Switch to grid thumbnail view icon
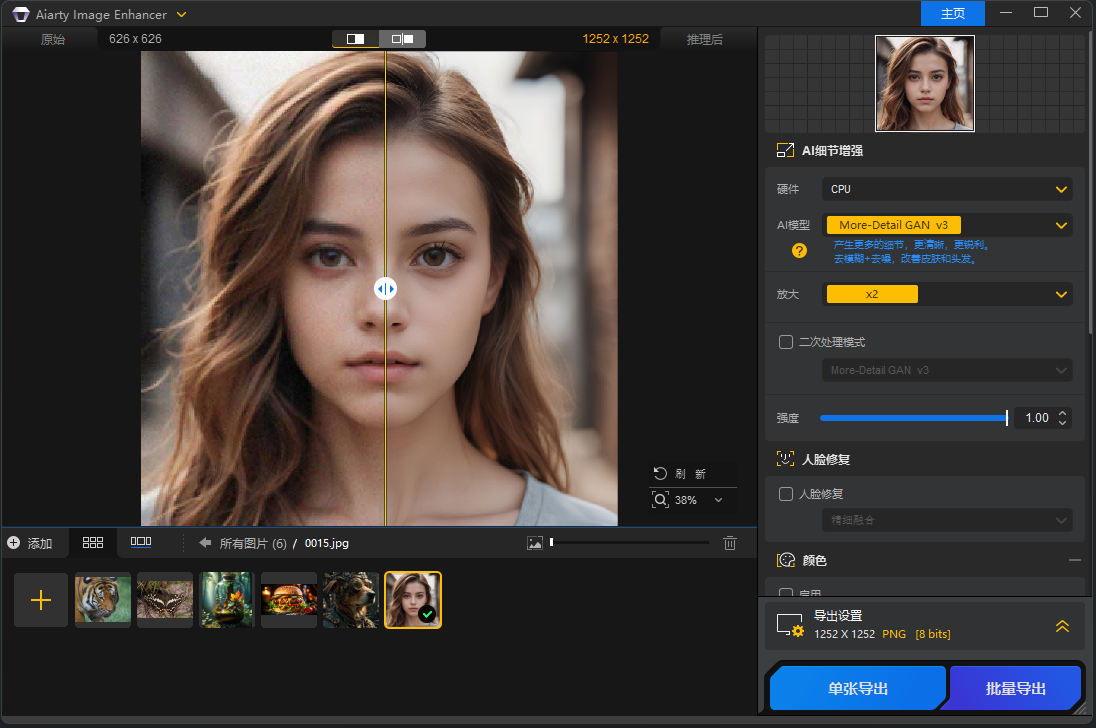 tap(93, 542)
